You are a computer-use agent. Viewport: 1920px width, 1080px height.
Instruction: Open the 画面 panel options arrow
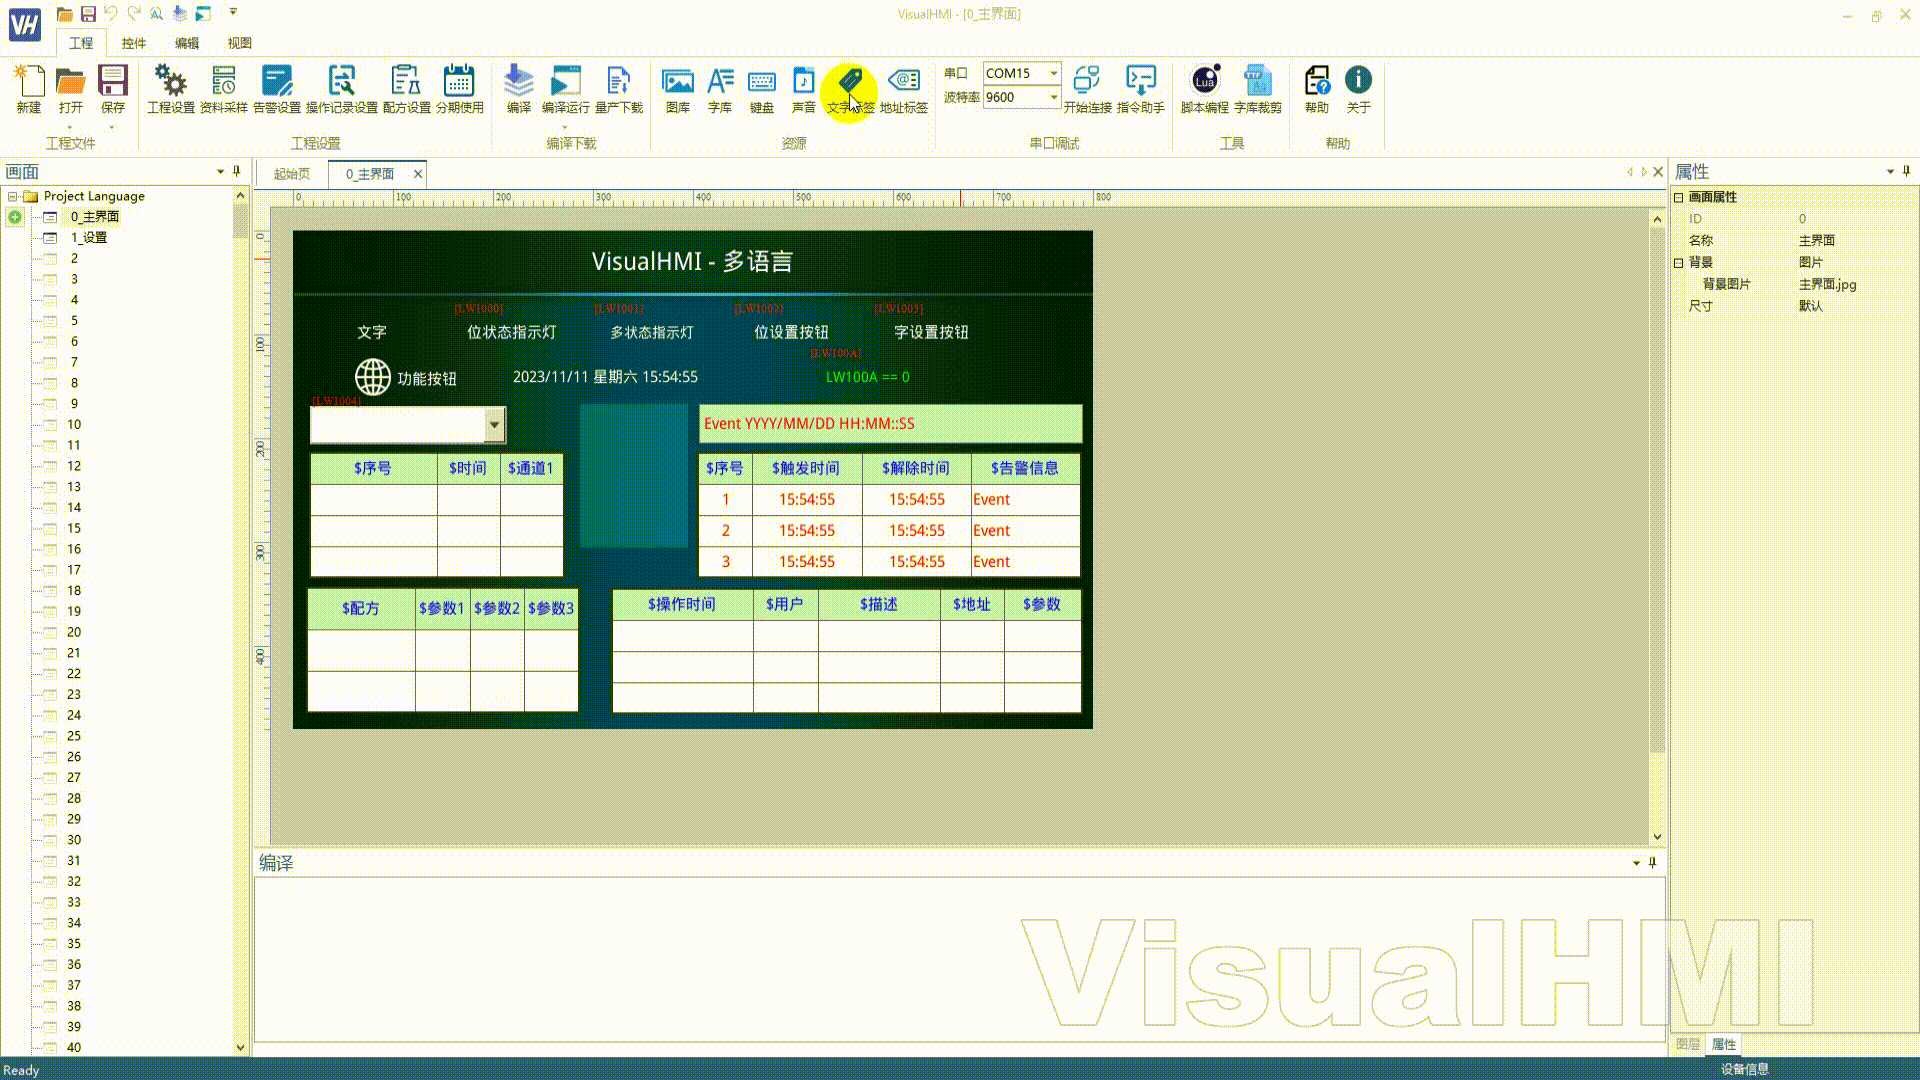click(220, 172)
